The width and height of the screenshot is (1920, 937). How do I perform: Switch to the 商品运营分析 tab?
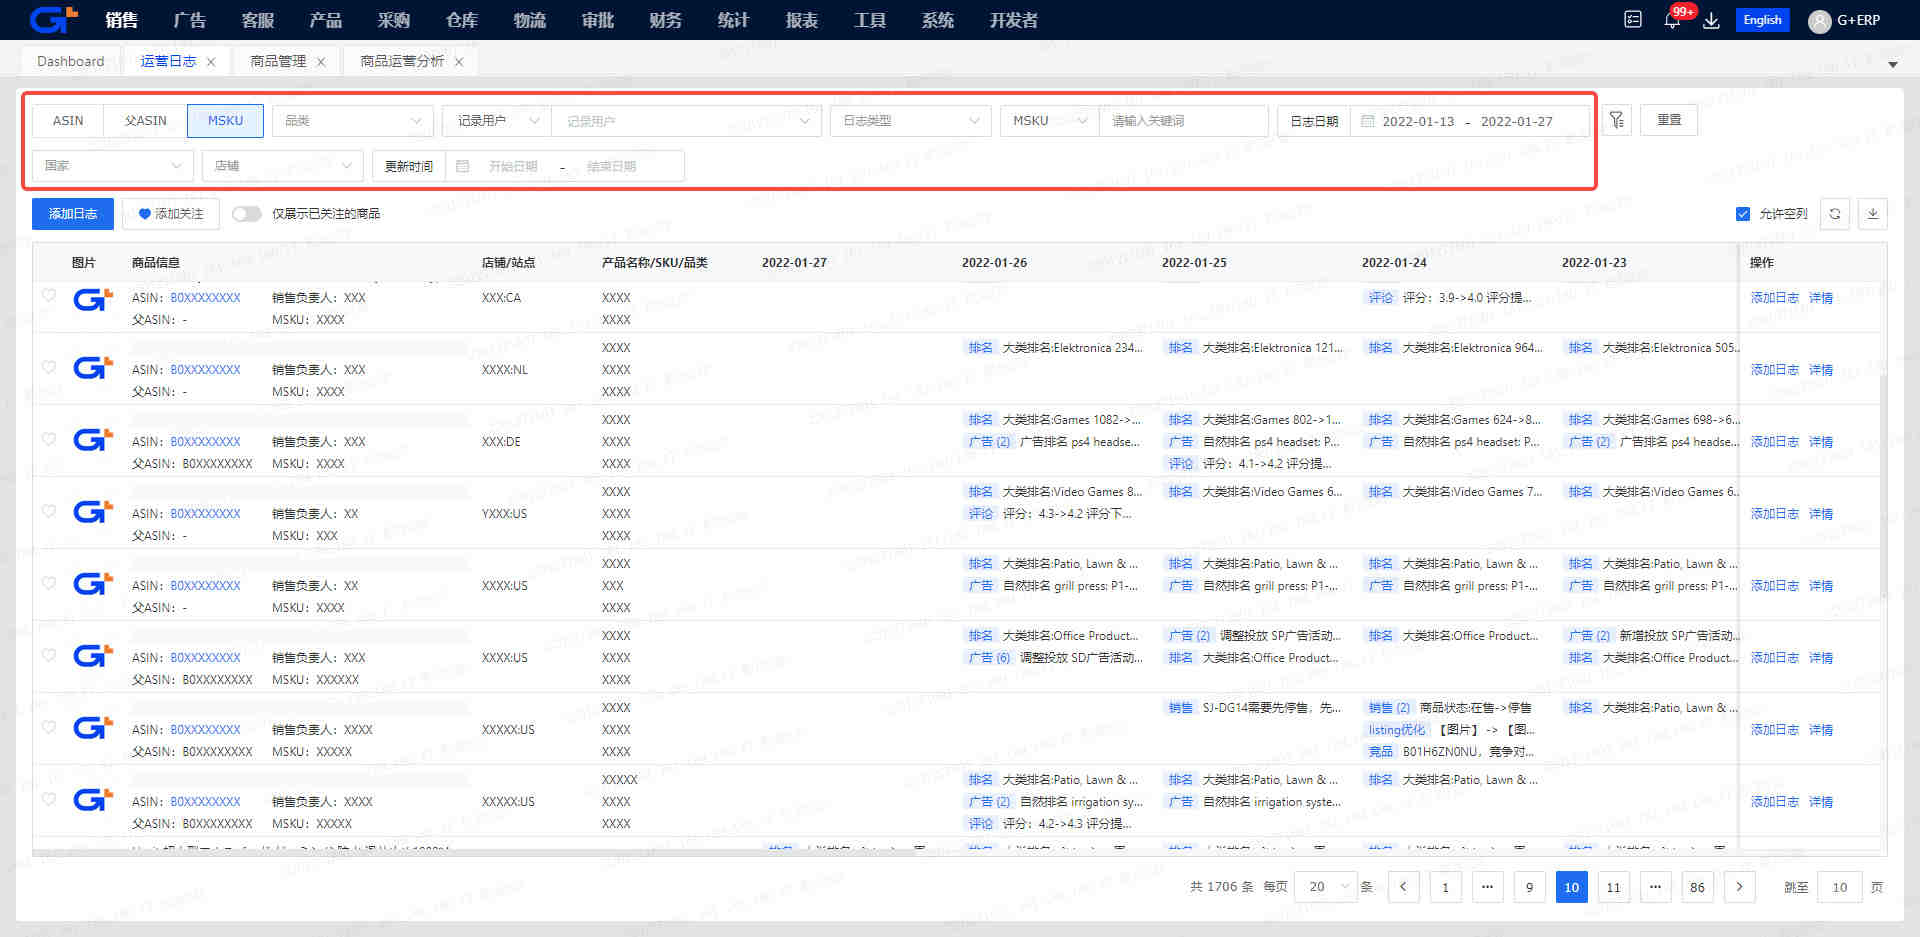pyautogui.click(x=402, y=61)
